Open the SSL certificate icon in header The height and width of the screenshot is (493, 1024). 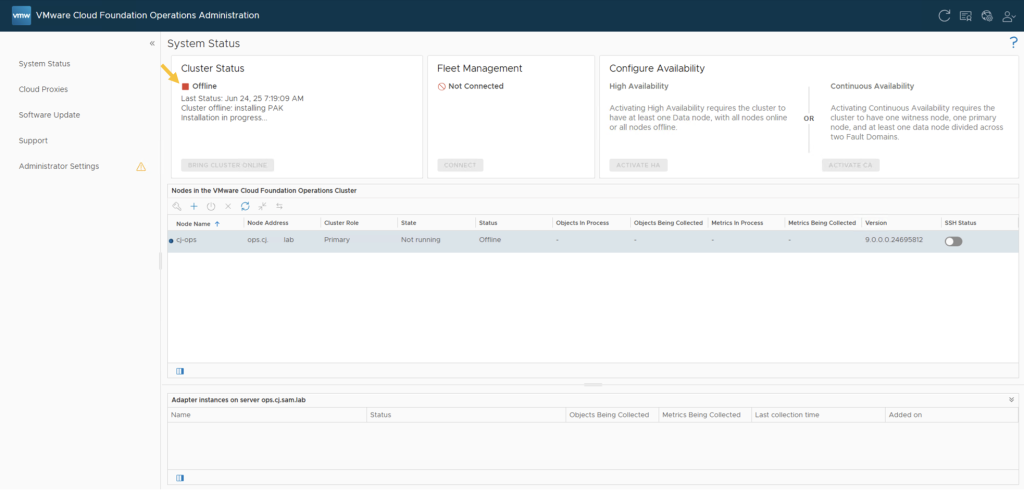965,16
